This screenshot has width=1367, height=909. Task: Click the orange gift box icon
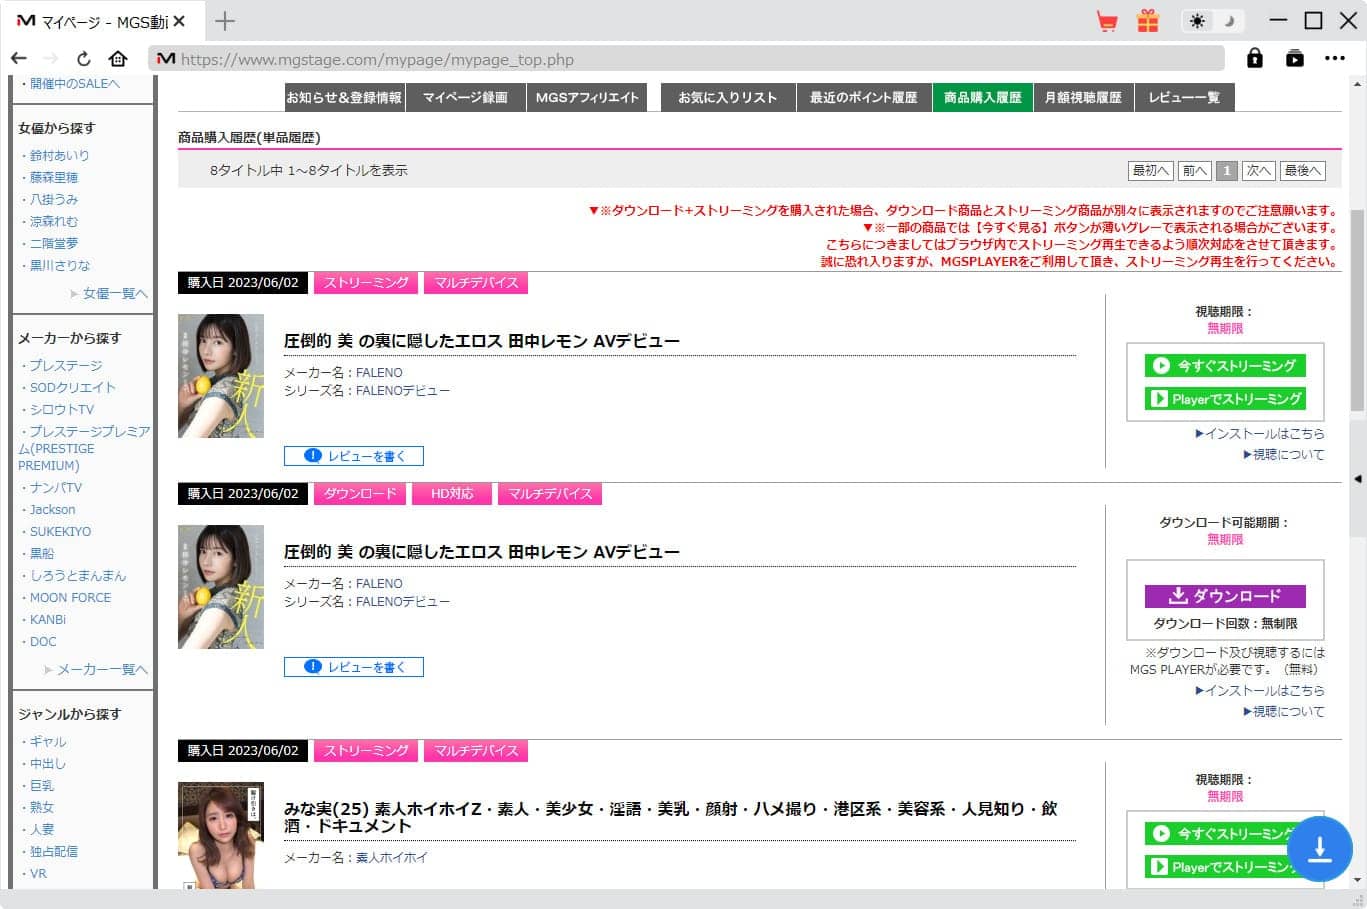point(1148,21)
